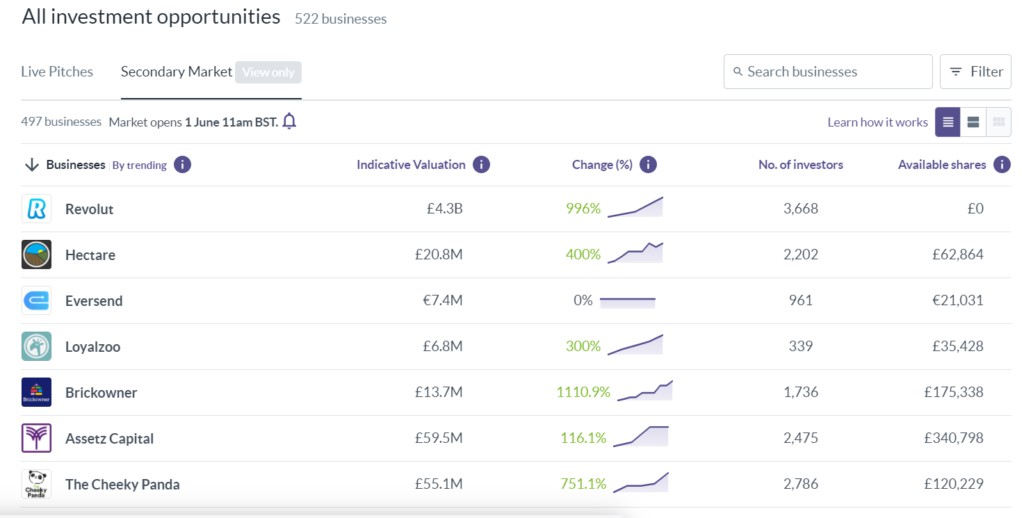Click the £62,864 available shares value
The width and height of the screenshot is (1024, 518).
pyautogui.click(x=958, y=255)
